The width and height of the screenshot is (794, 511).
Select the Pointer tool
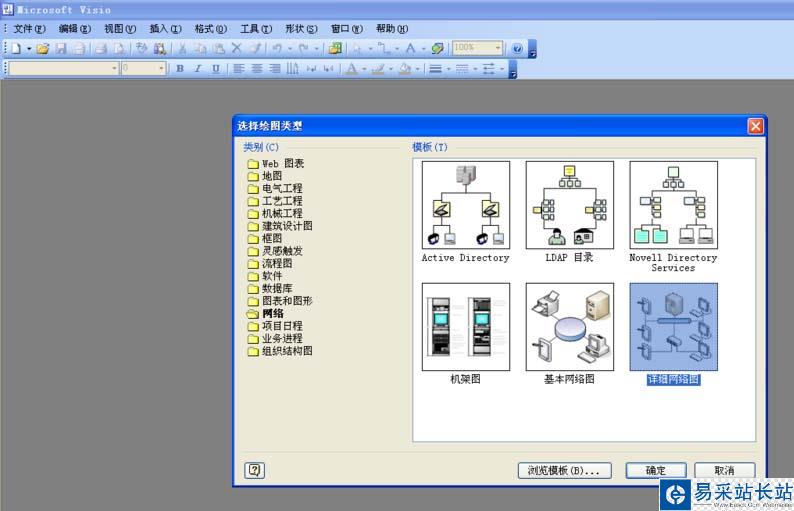[x=358, y=49]
